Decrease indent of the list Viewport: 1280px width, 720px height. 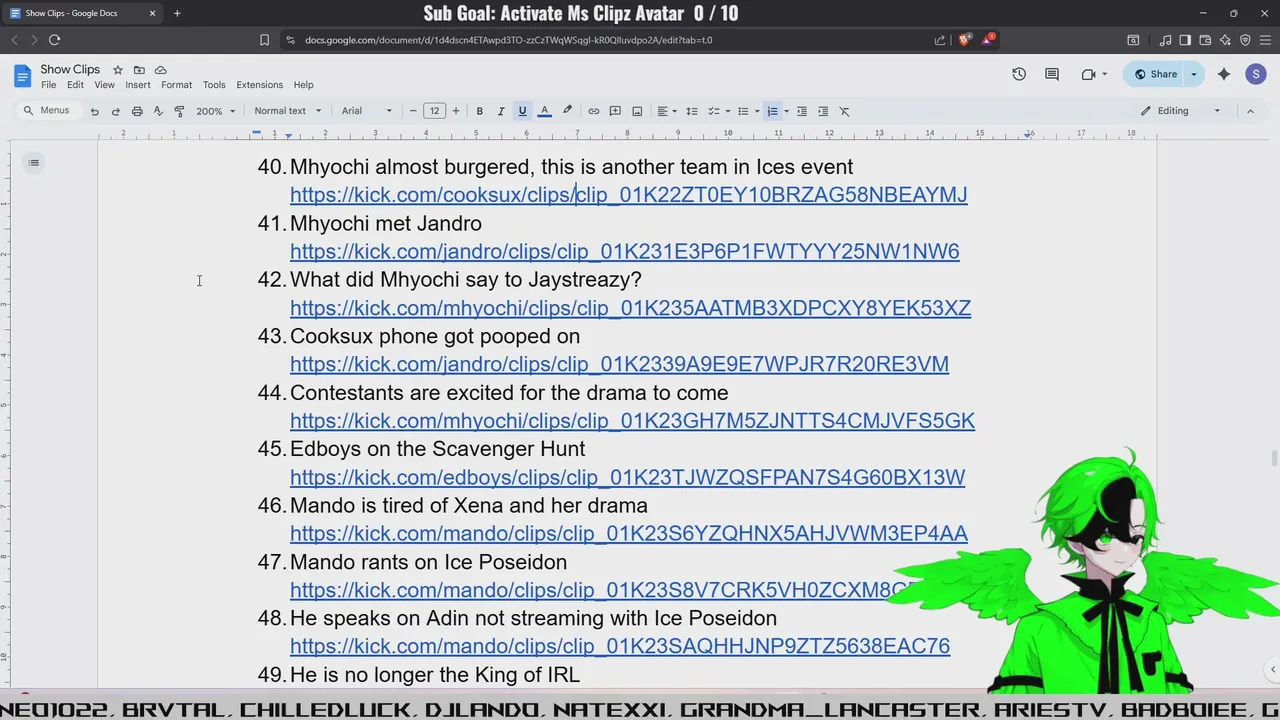[x=801, y=111]
